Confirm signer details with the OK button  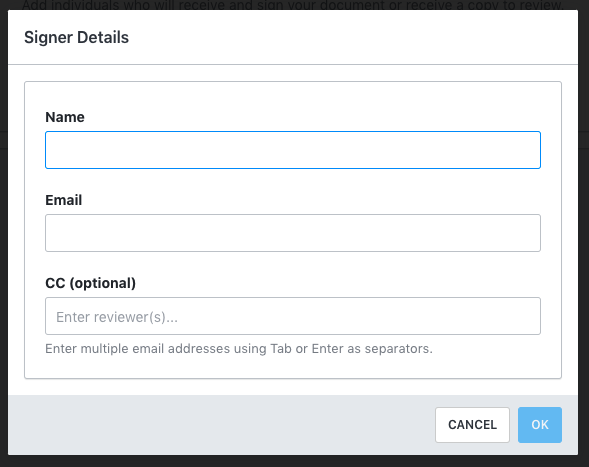(540, 425)
